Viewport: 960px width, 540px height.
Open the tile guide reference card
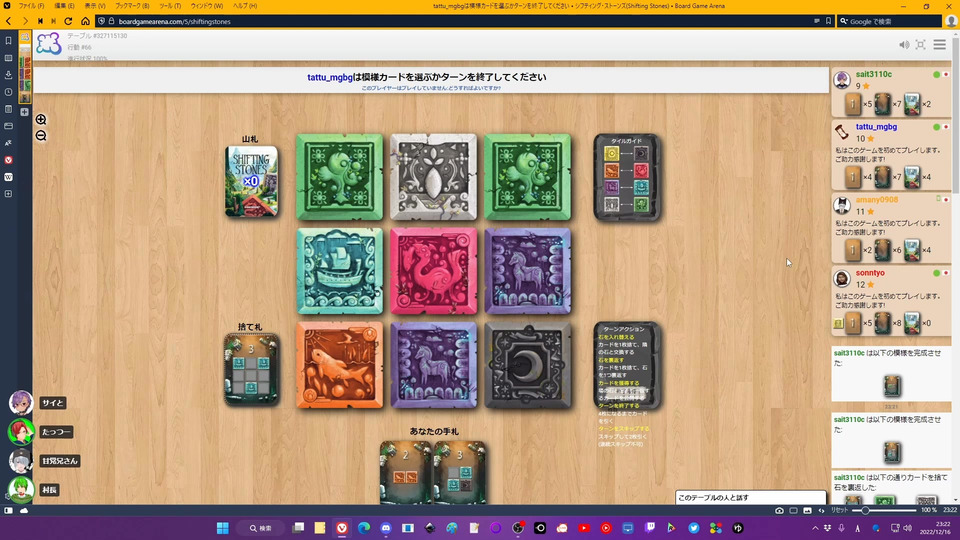click(626, 178)
